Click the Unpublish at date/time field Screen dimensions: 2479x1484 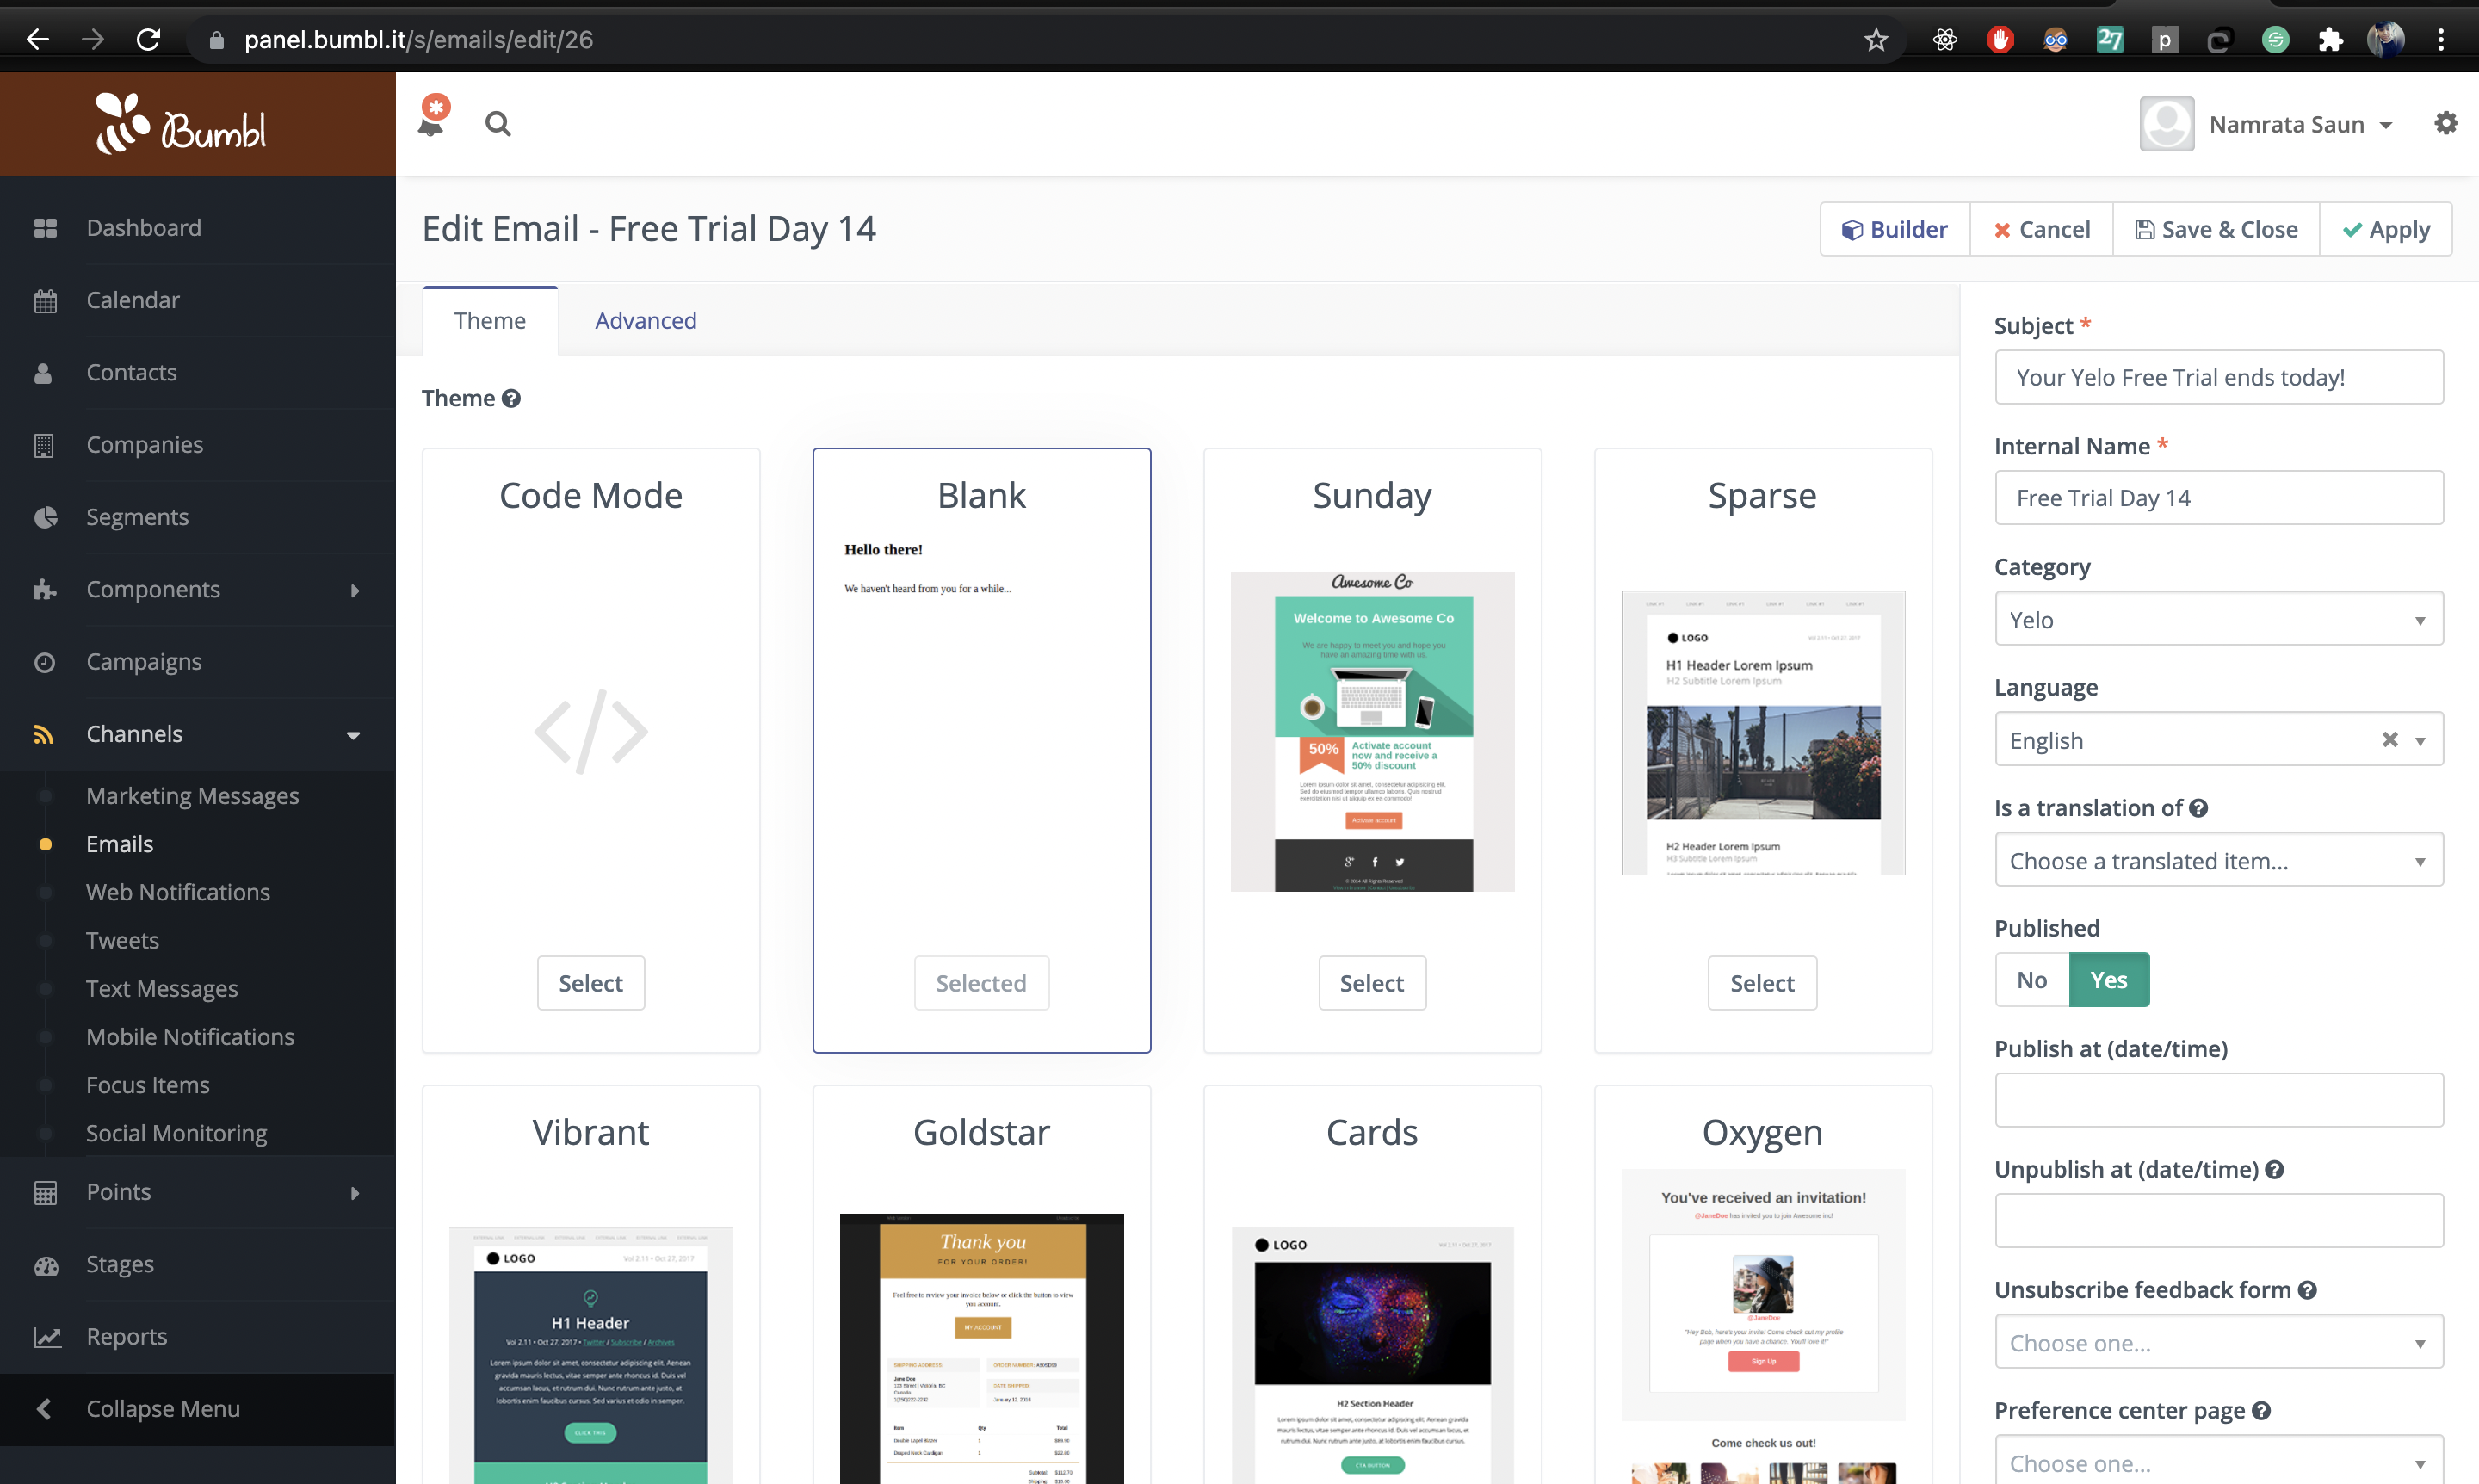coord(2218,1221)
